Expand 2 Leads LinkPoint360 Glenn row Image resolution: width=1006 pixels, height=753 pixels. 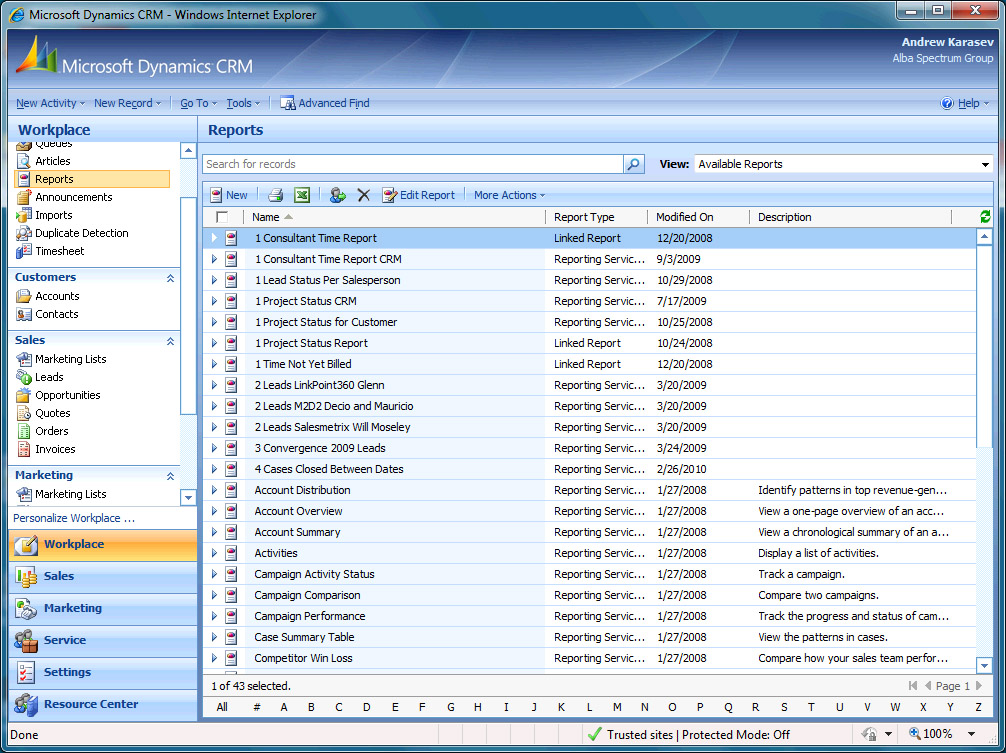tap(214, 385)
